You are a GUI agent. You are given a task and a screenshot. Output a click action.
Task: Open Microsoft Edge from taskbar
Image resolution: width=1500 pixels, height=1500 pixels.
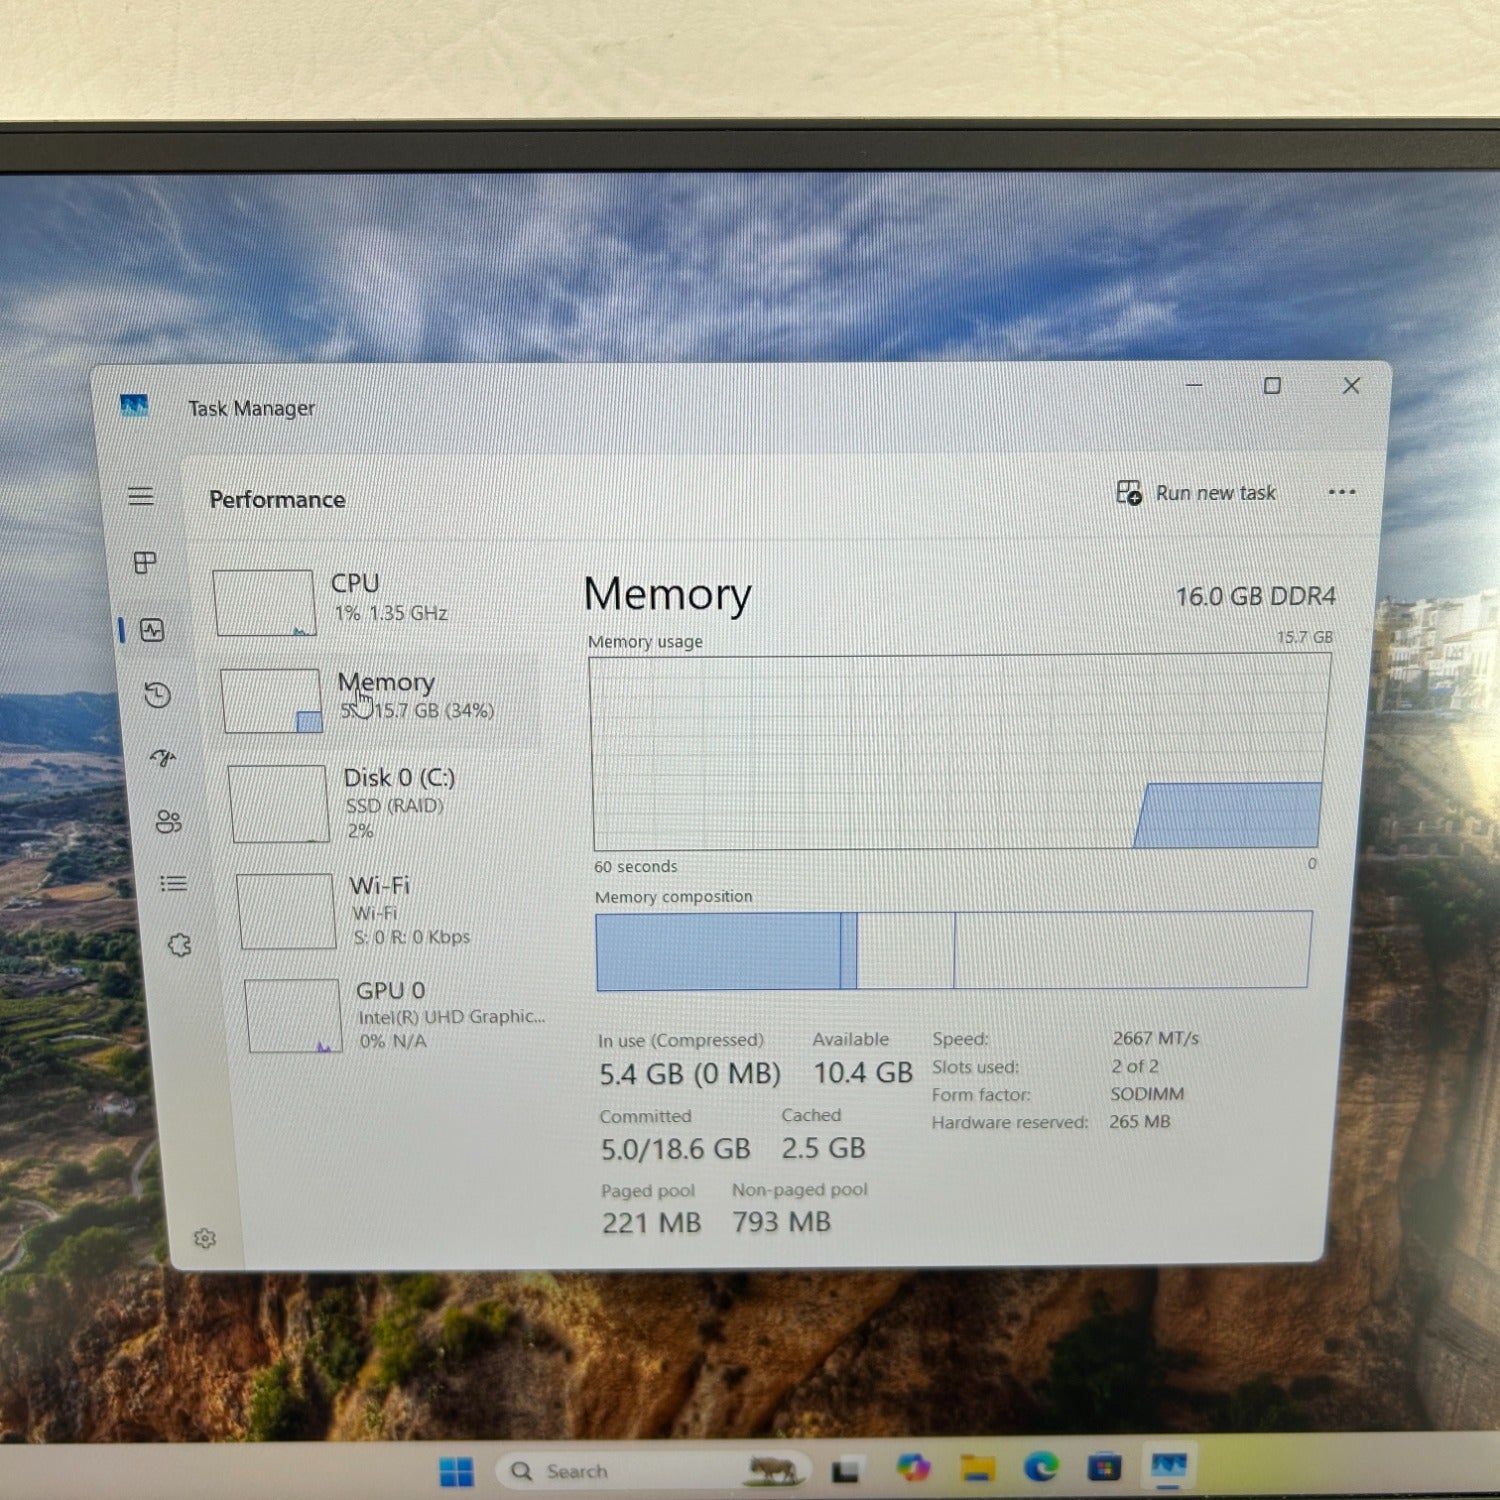(x=1041, y=1467)
